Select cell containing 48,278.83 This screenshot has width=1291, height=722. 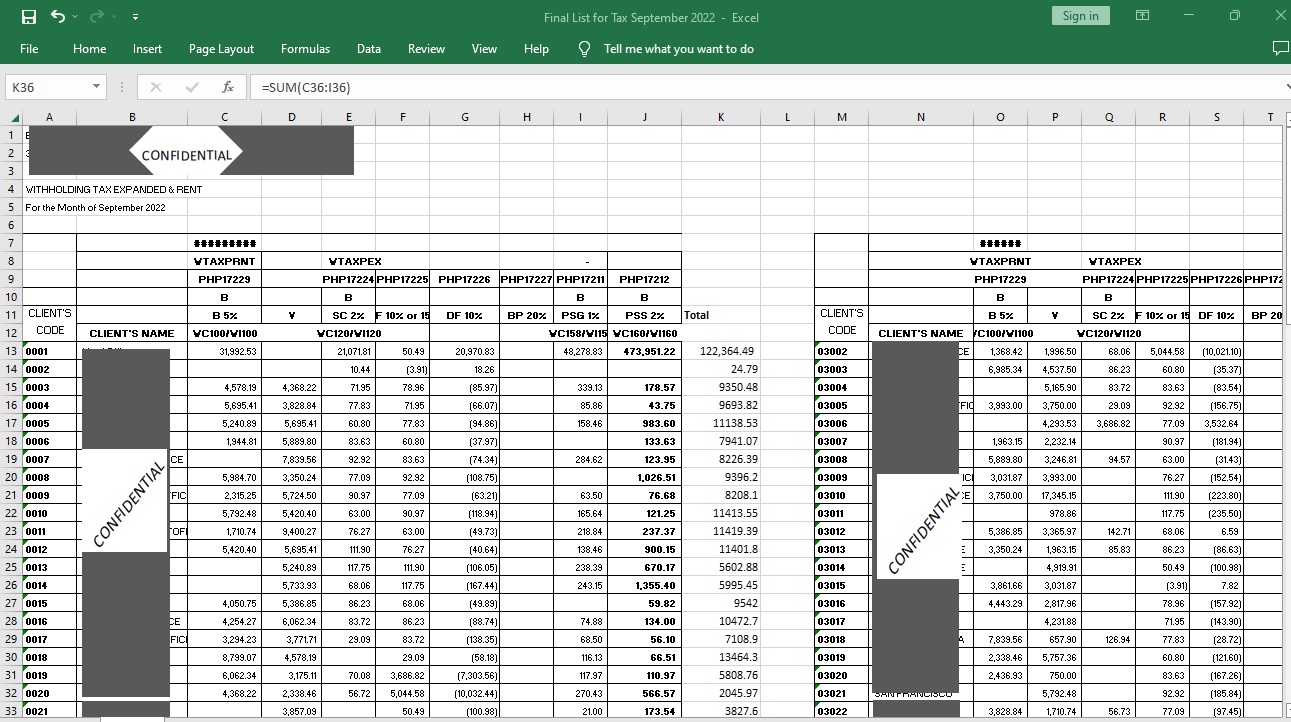pyautogui.click(x=581, y=352)
